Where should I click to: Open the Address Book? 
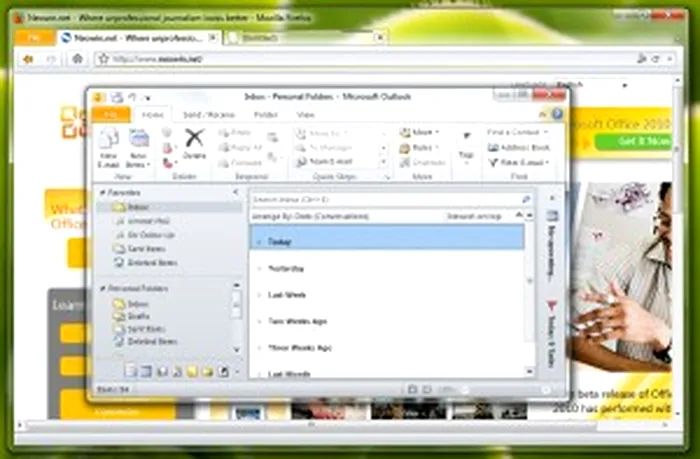click(519, 147)
